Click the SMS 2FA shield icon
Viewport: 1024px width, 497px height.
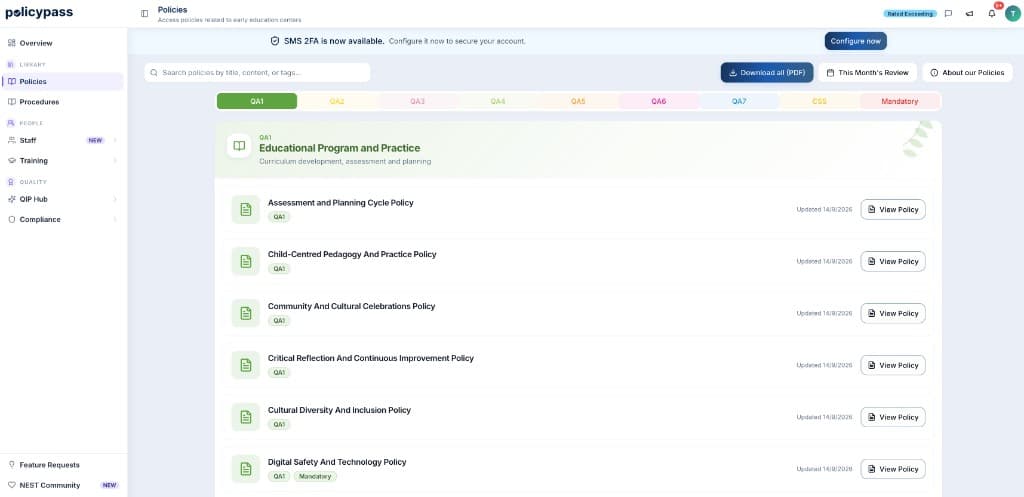click(x=275, y=41)
